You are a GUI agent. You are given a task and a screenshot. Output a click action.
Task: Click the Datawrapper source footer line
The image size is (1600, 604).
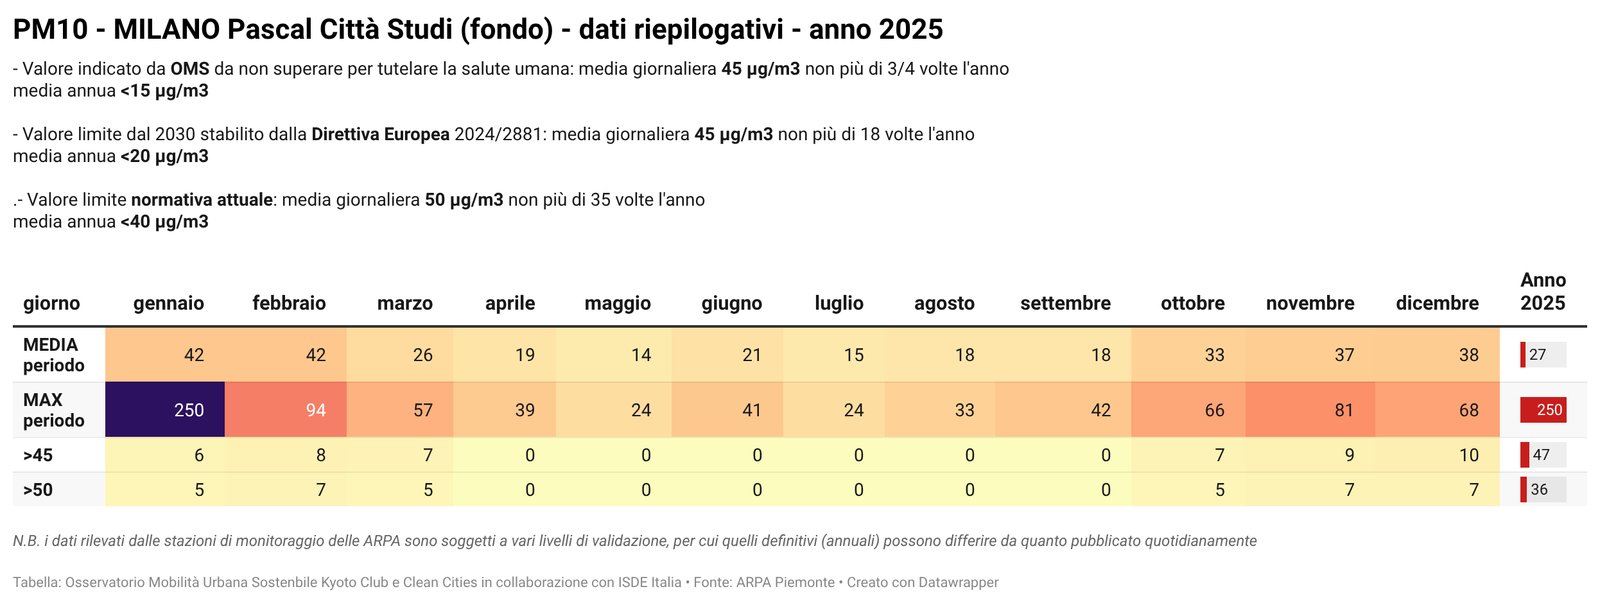(505, 582)
